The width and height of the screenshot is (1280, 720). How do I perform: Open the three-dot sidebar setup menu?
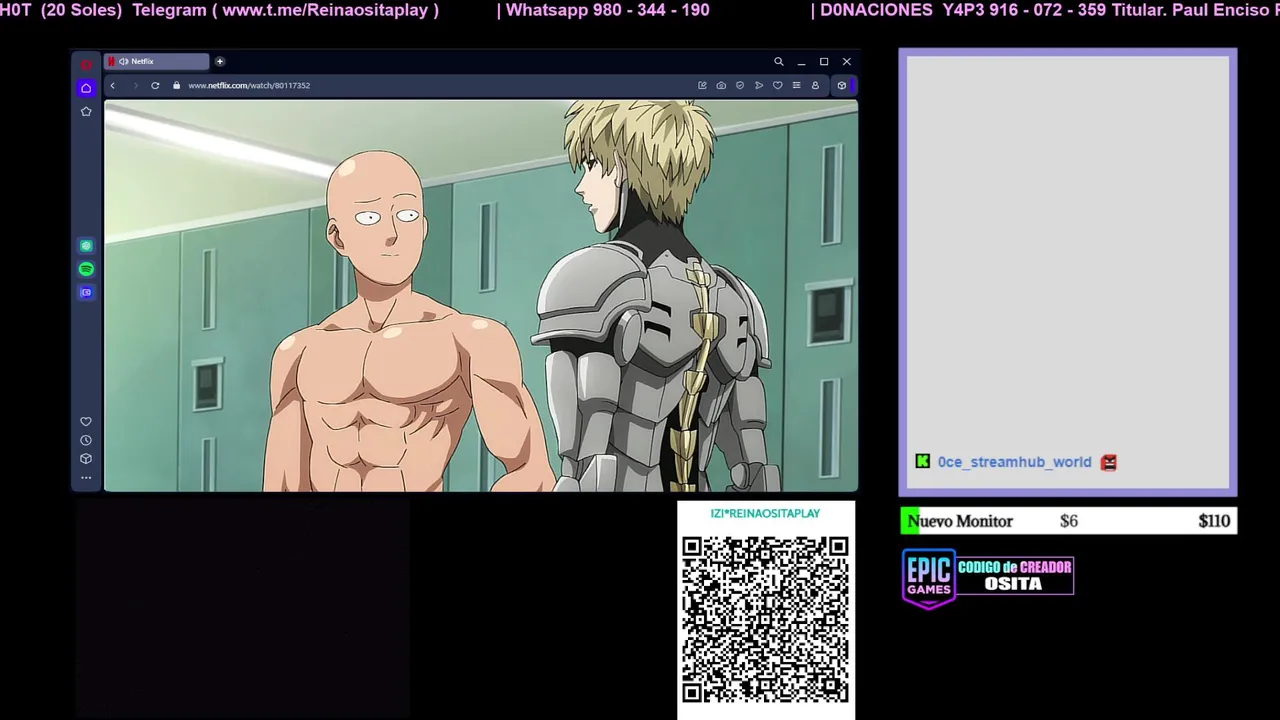coord(86,478)
